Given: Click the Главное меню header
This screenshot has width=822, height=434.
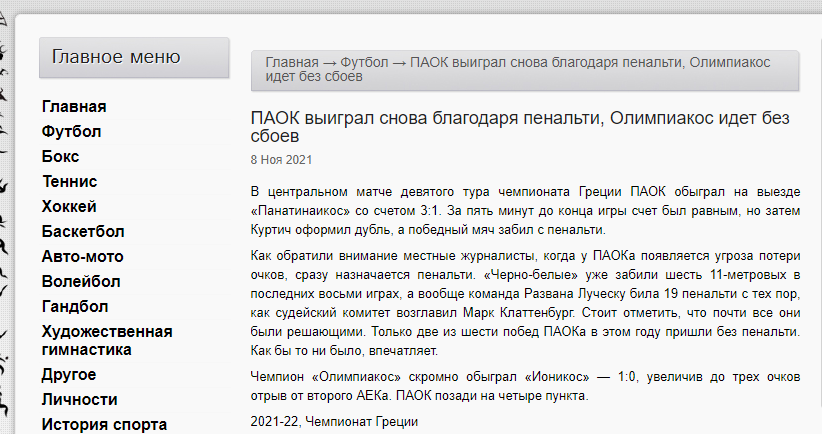Looking at the screenshot, I should 116,57.
